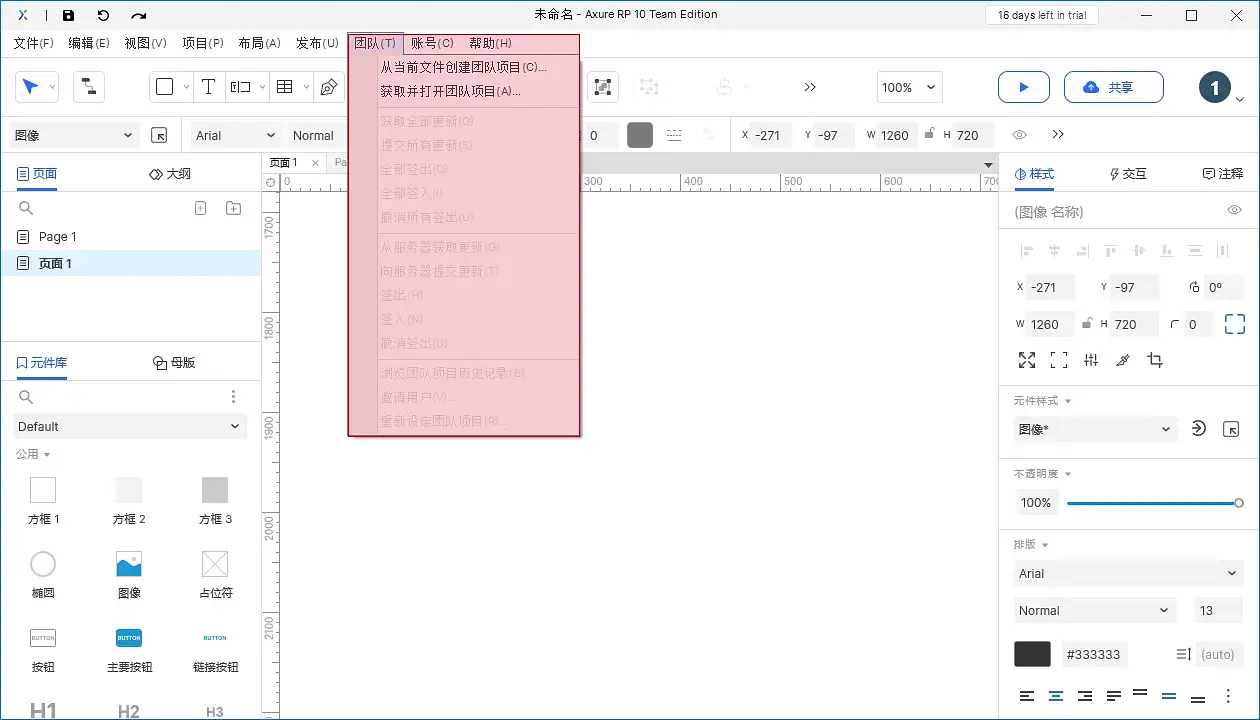
Task: Toggle visibility with the eye icon near W/H fields
Action: click(x=1019, y=134)
